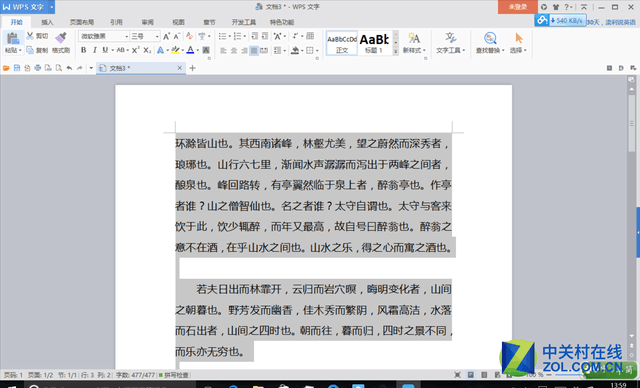Viewport: 640px width, 388px height.
Task: Center align the text
Action: click(233, 51)
